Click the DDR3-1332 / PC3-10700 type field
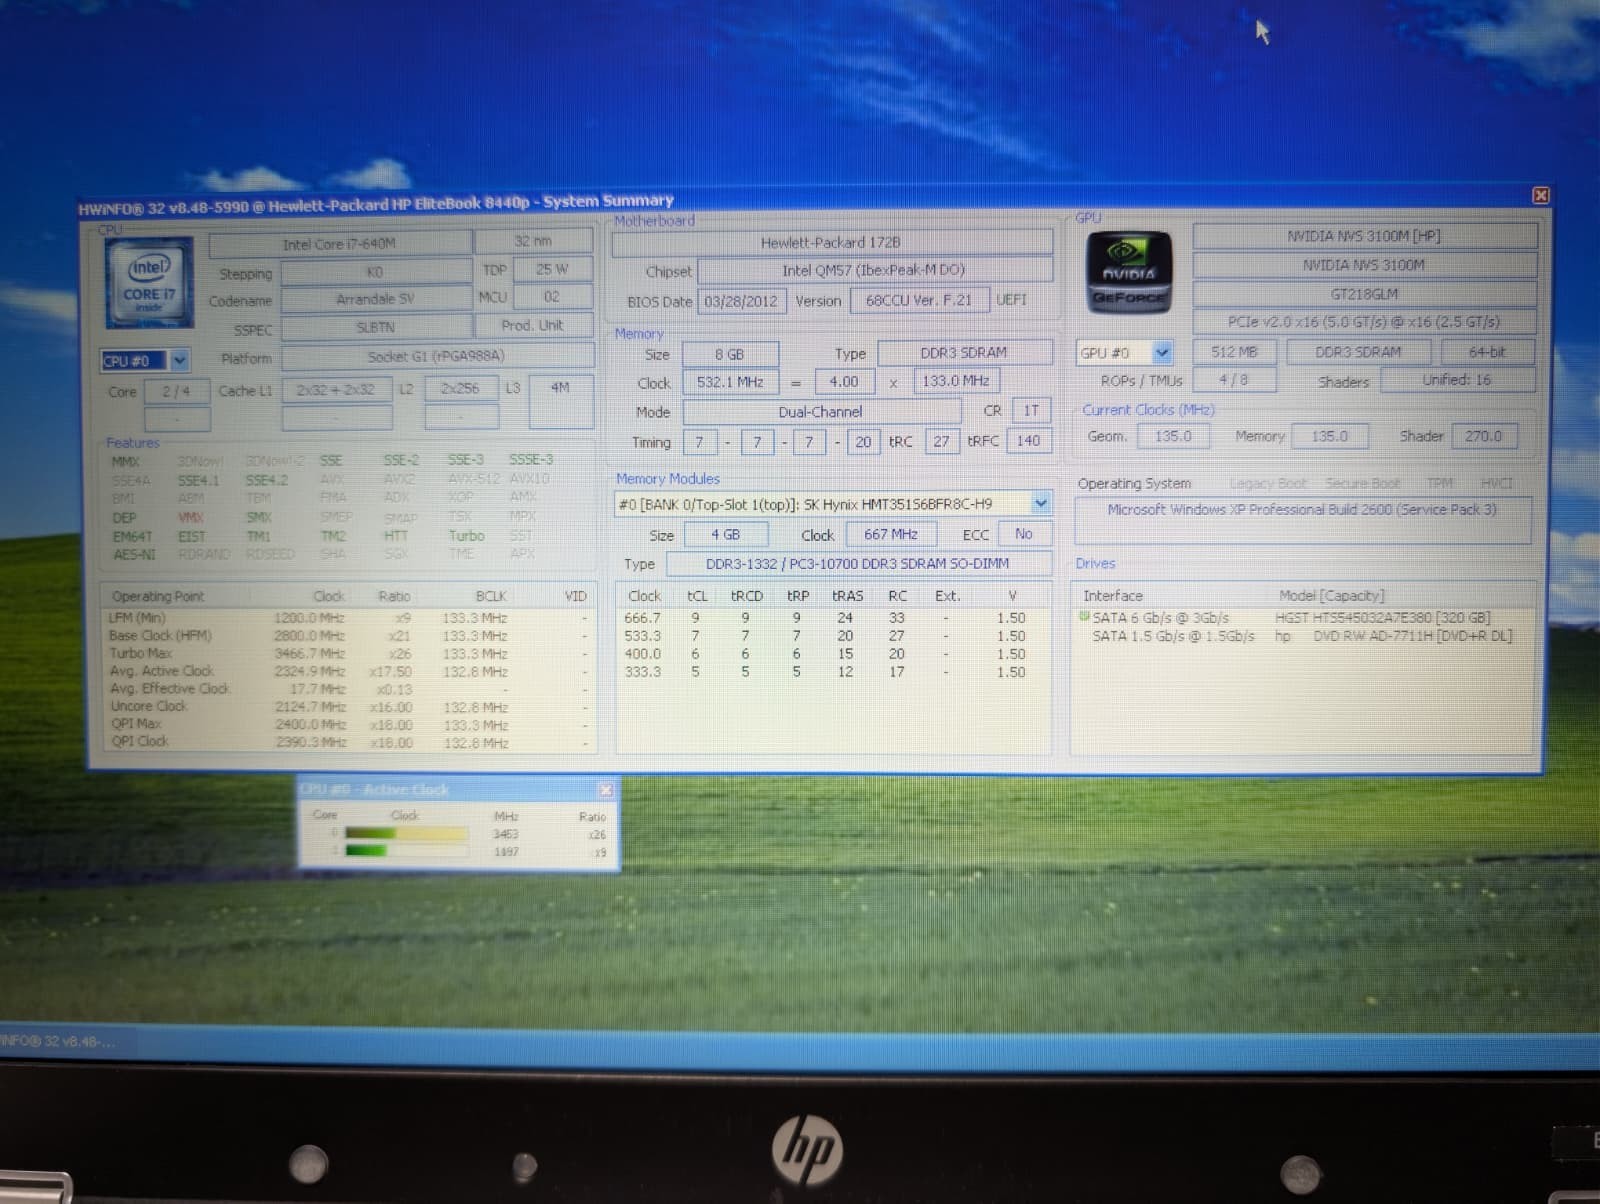Image resolution: width=1600 pixels, height=1204 pixels. pyautogui.click(x=859, y=563)
